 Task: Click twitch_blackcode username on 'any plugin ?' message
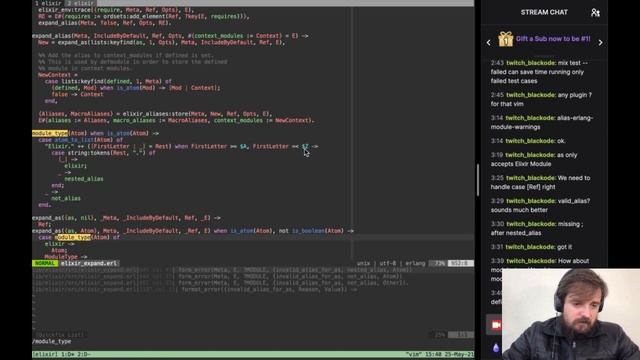point(531,95)
